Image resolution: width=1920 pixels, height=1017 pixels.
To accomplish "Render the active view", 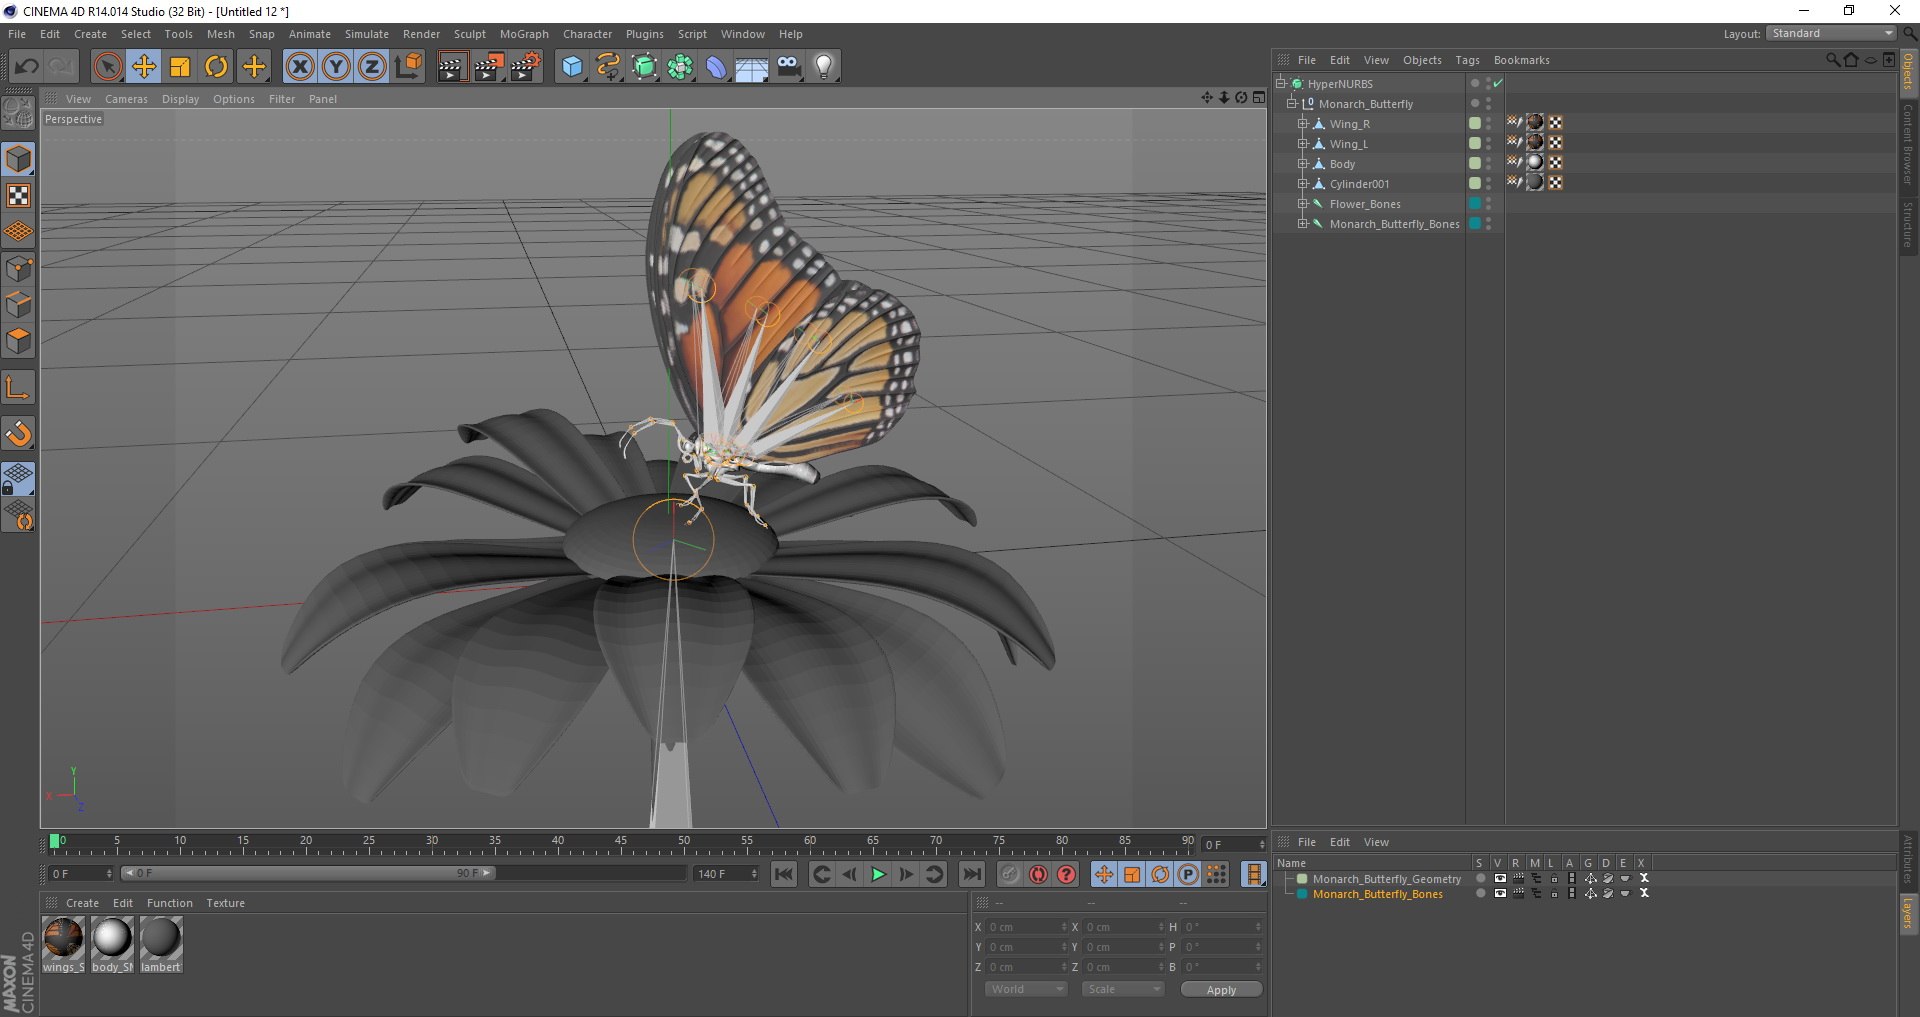I will (452, 67).
